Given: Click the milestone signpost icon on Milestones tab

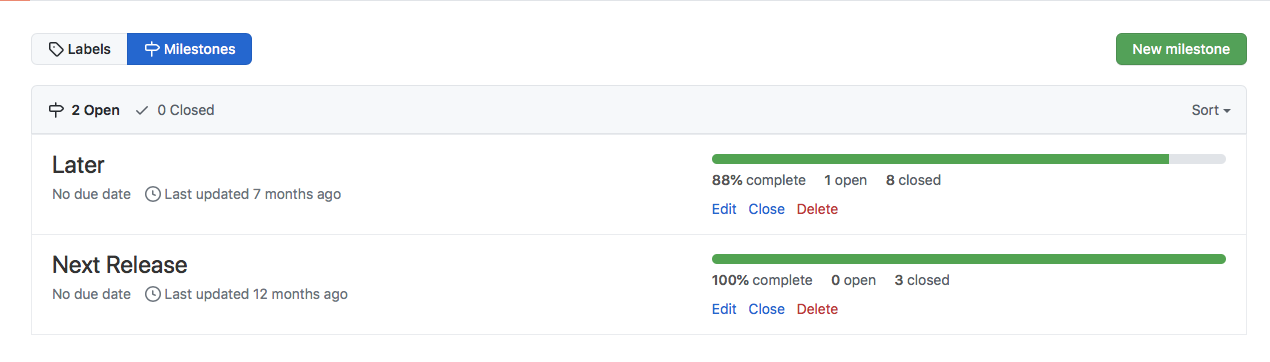Looking at the screenshot, I should pos(152,49).
